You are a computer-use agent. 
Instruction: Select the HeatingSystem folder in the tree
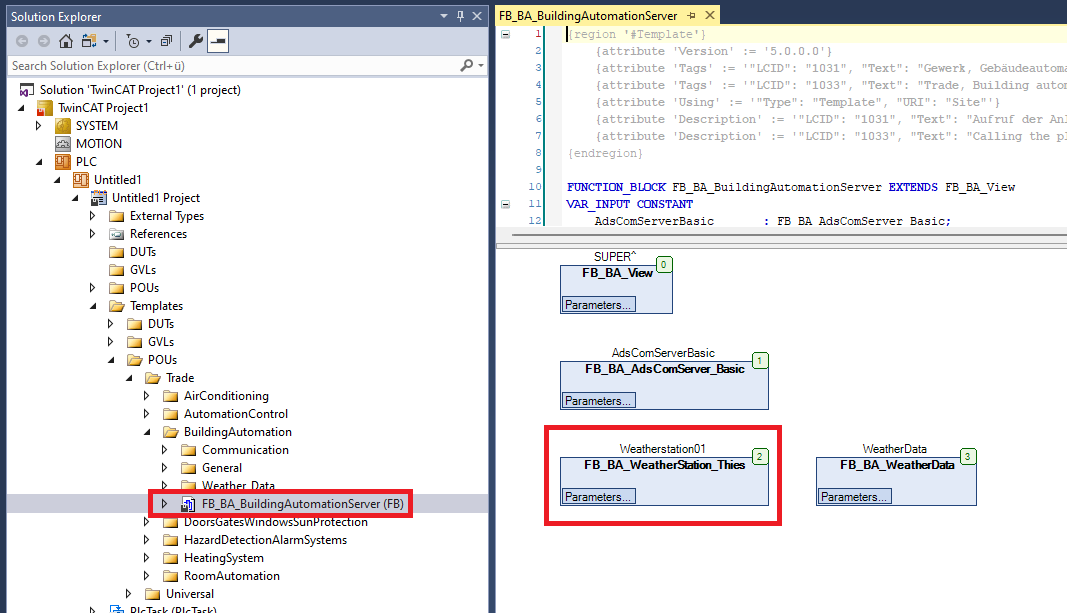click(x=223, y=558)
